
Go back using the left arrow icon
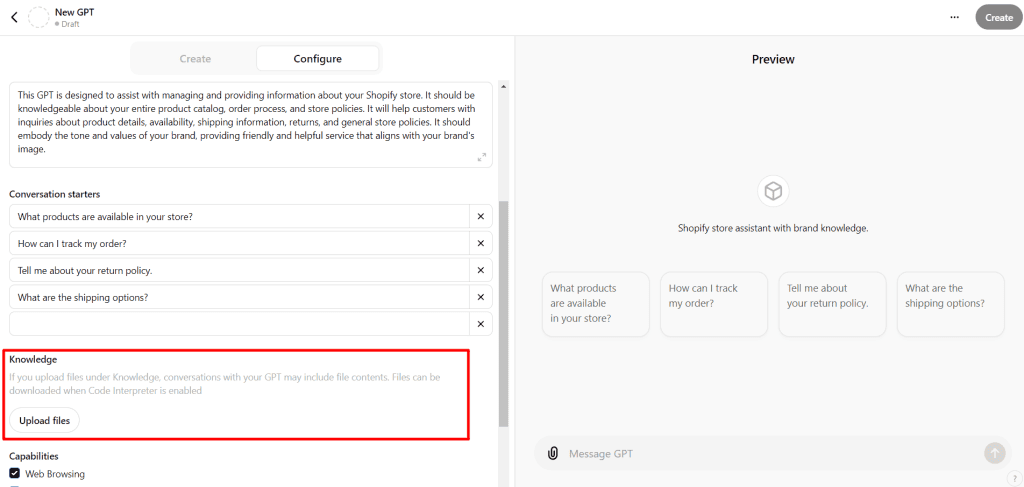14,18
